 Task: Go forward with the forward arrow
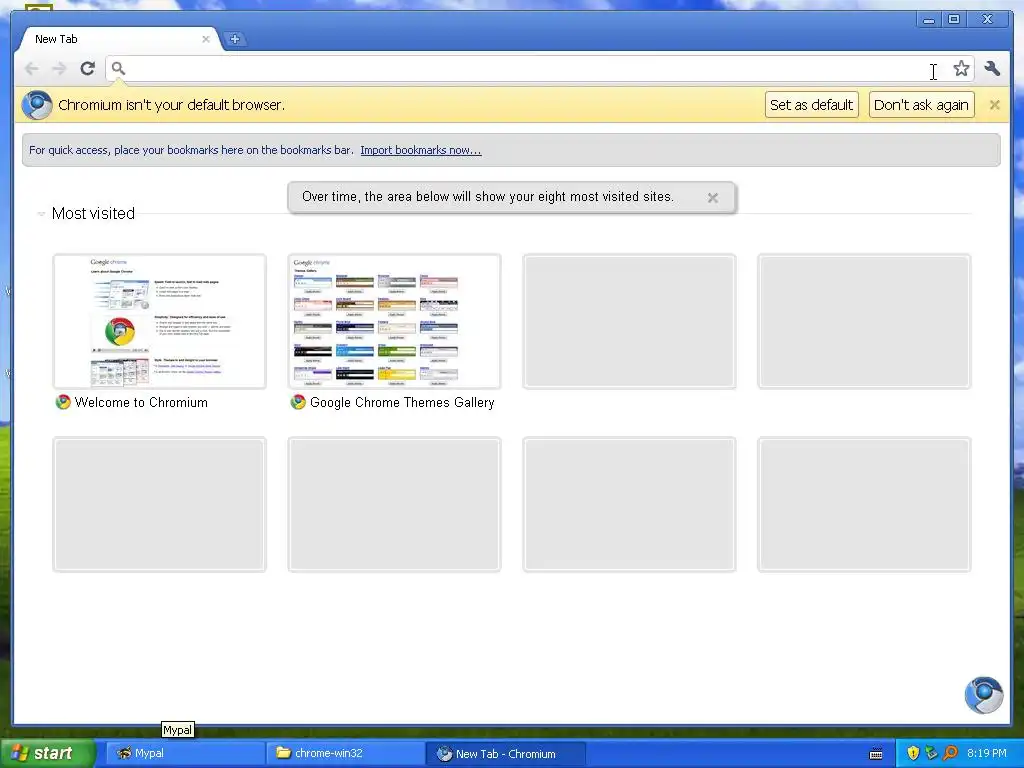[x=59, y=69]
